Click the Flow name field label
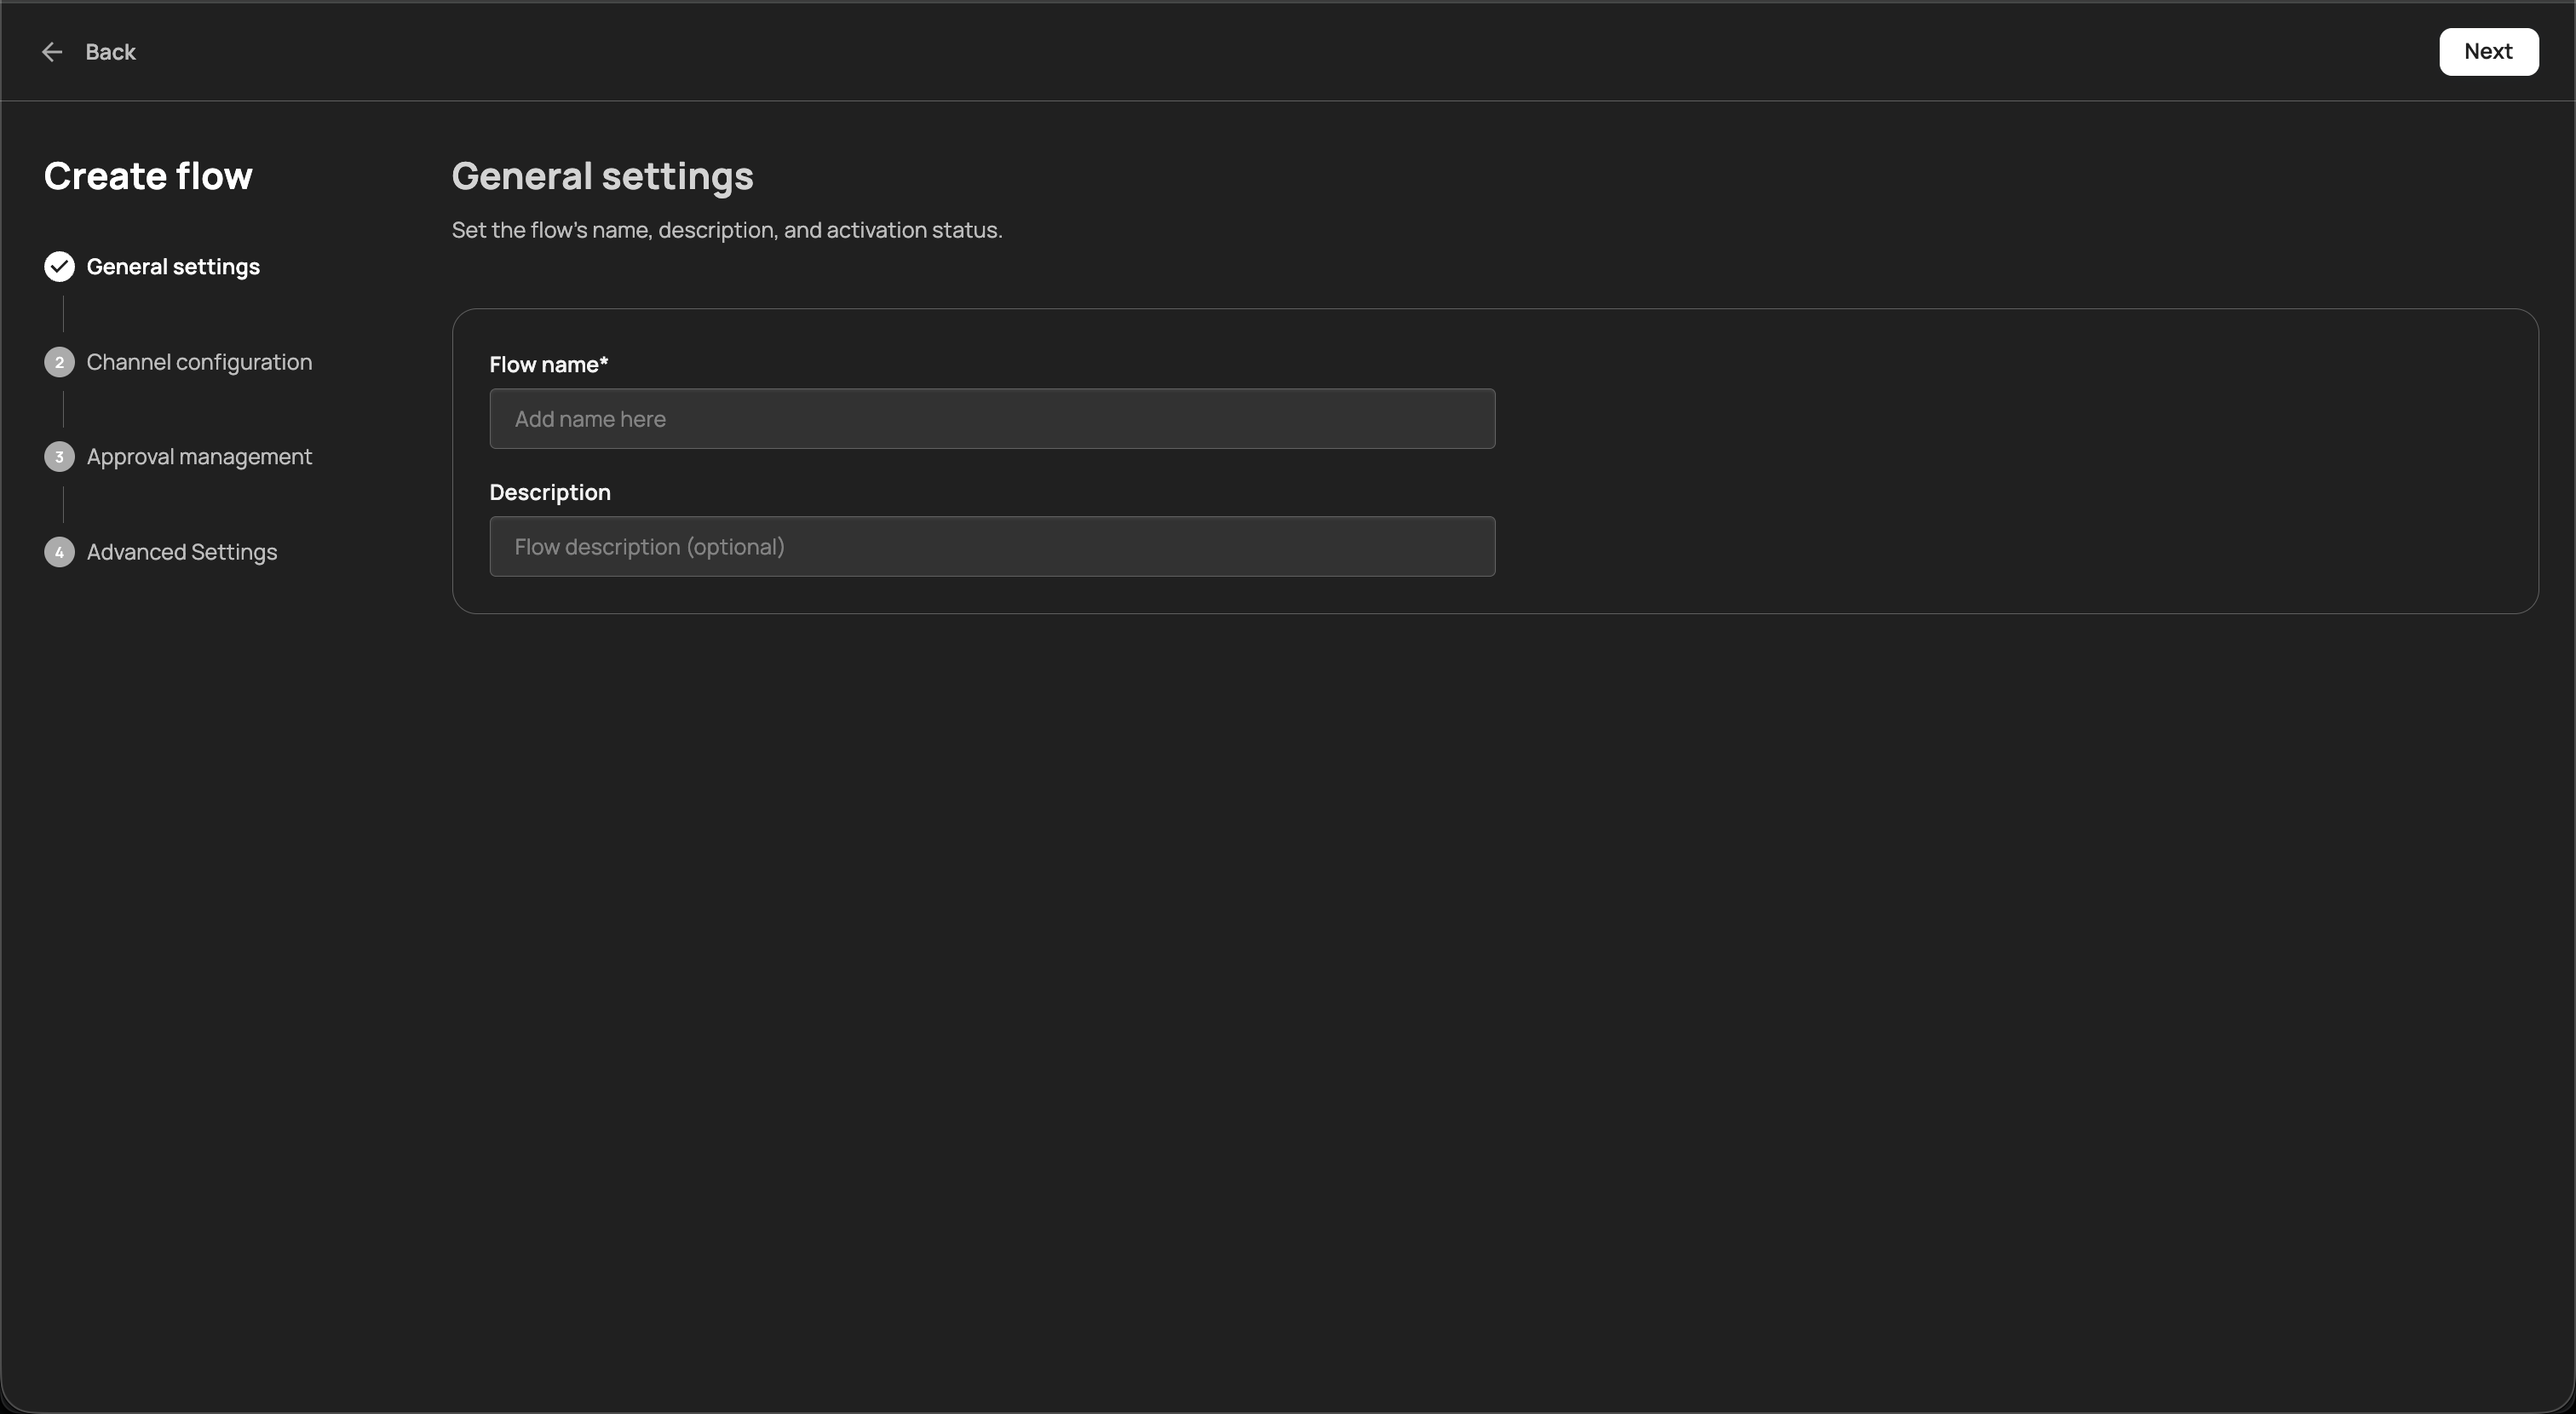This screenshot has height=1414, width=2576. (x=549, y=363)
